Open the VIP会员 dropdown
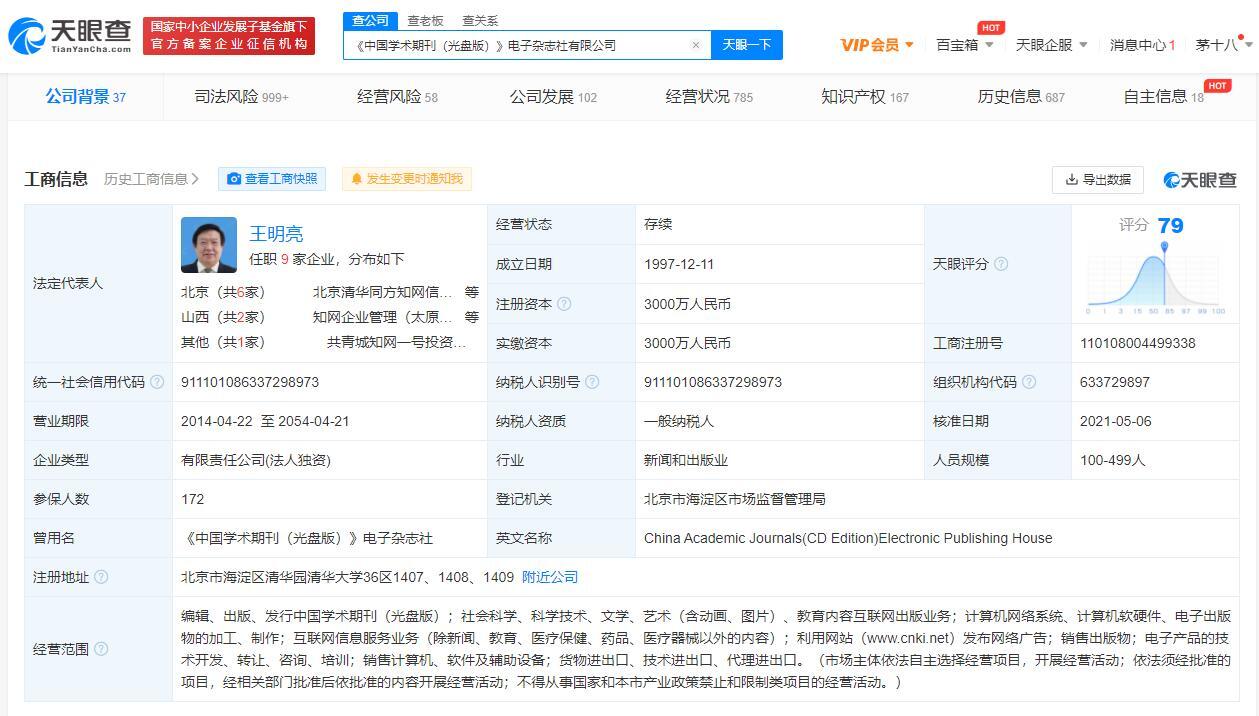 pos(877,45)
